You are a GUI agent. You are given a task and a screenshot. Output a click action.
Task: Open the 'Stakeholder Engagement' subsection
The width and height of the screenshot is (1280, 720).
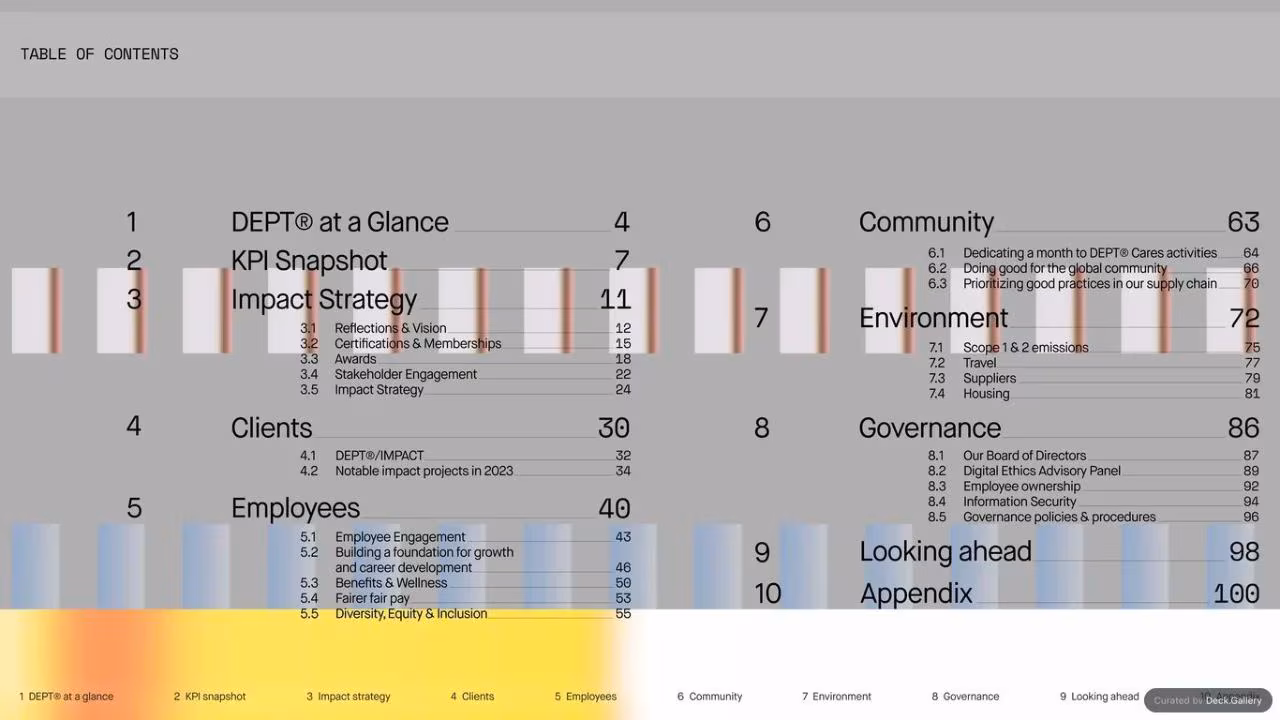406,374
